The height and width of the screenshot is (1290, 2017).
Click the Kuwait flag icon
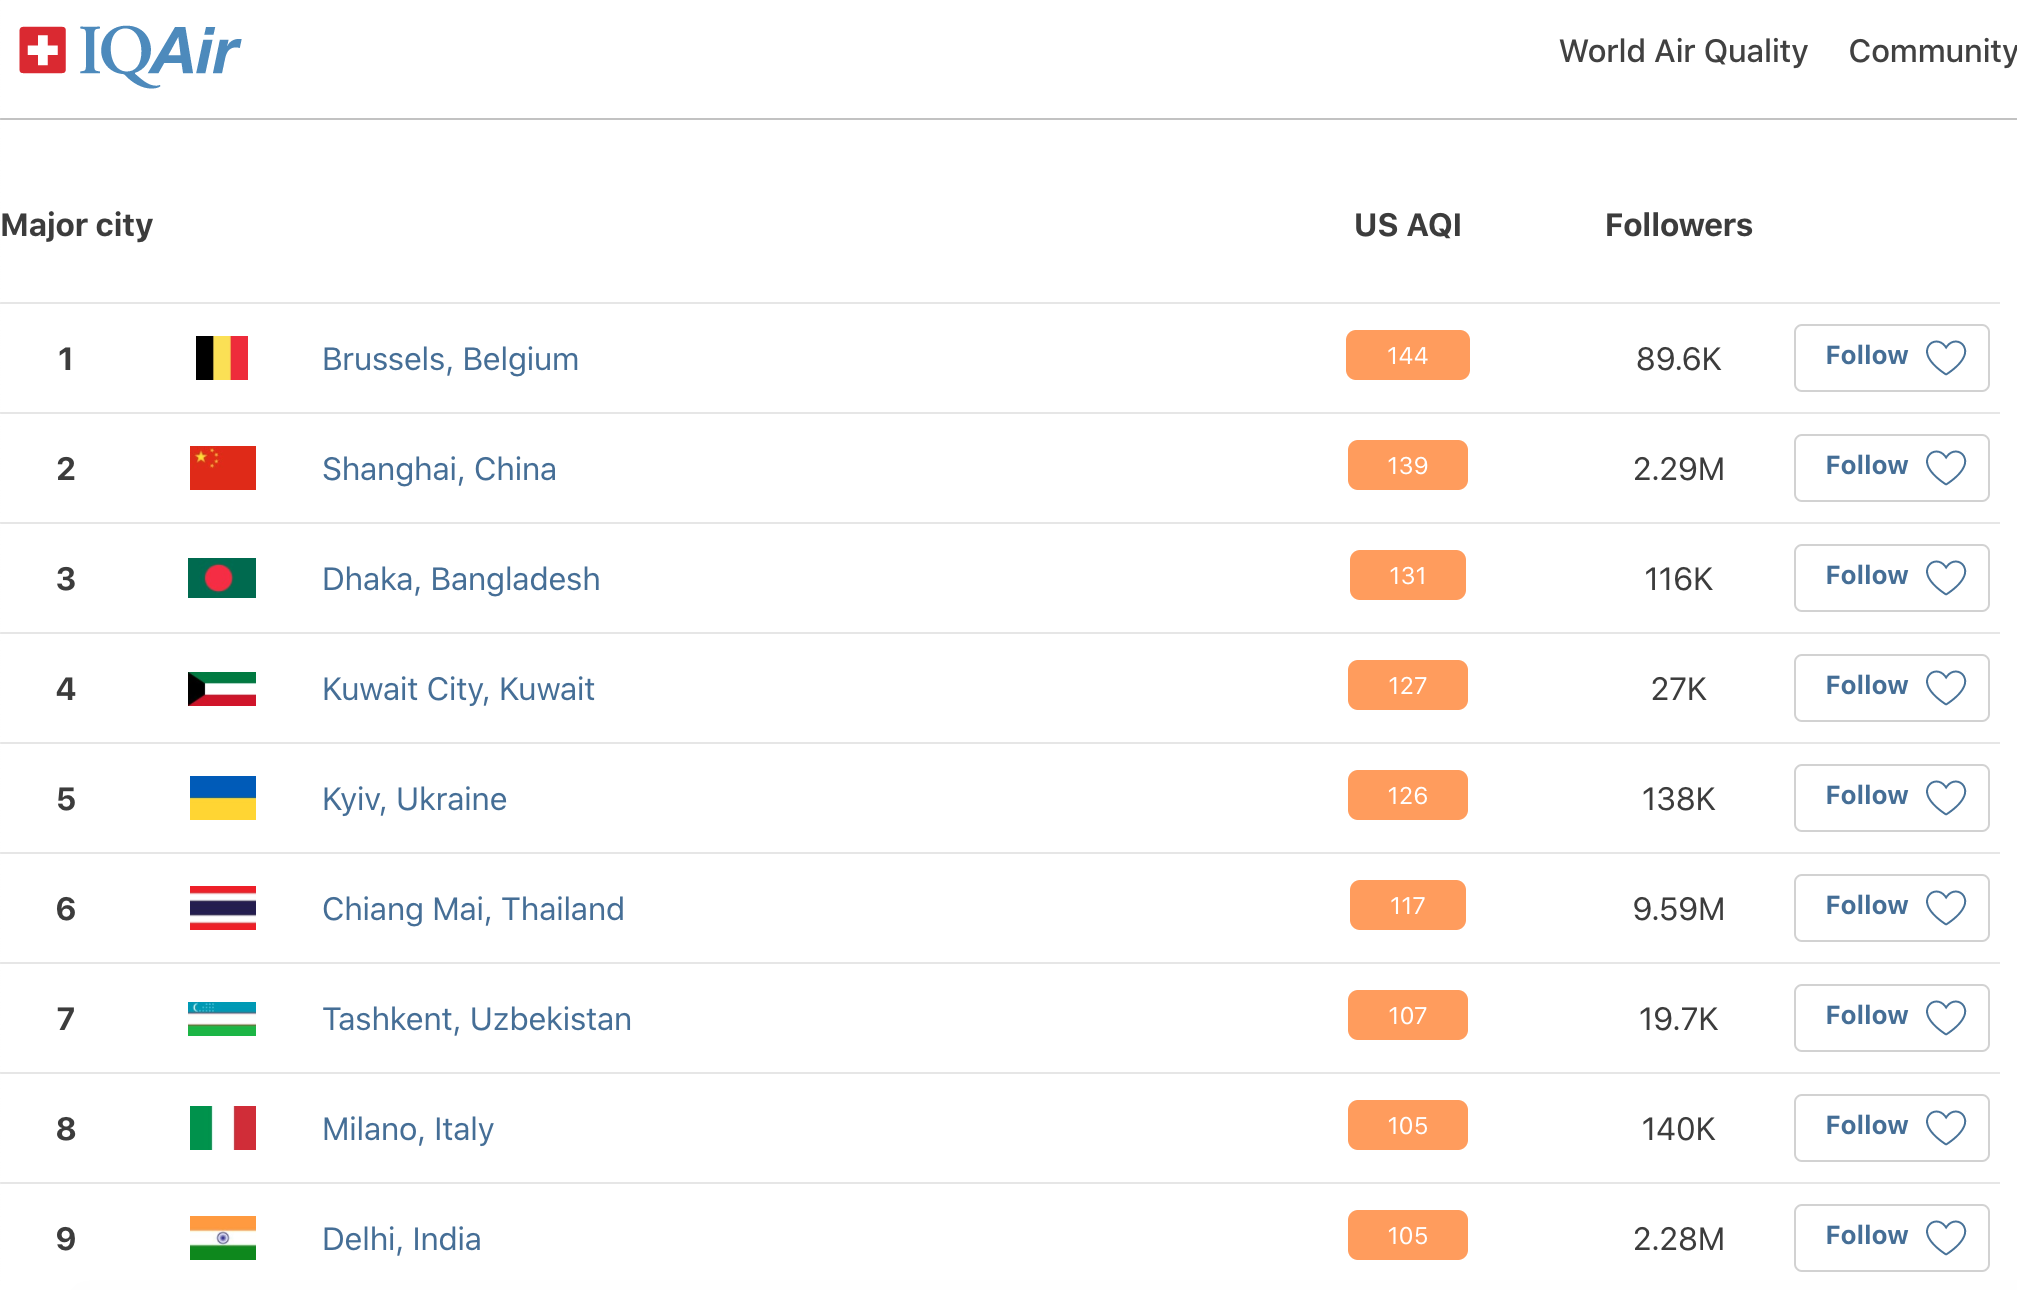click(x=222, y=688)
